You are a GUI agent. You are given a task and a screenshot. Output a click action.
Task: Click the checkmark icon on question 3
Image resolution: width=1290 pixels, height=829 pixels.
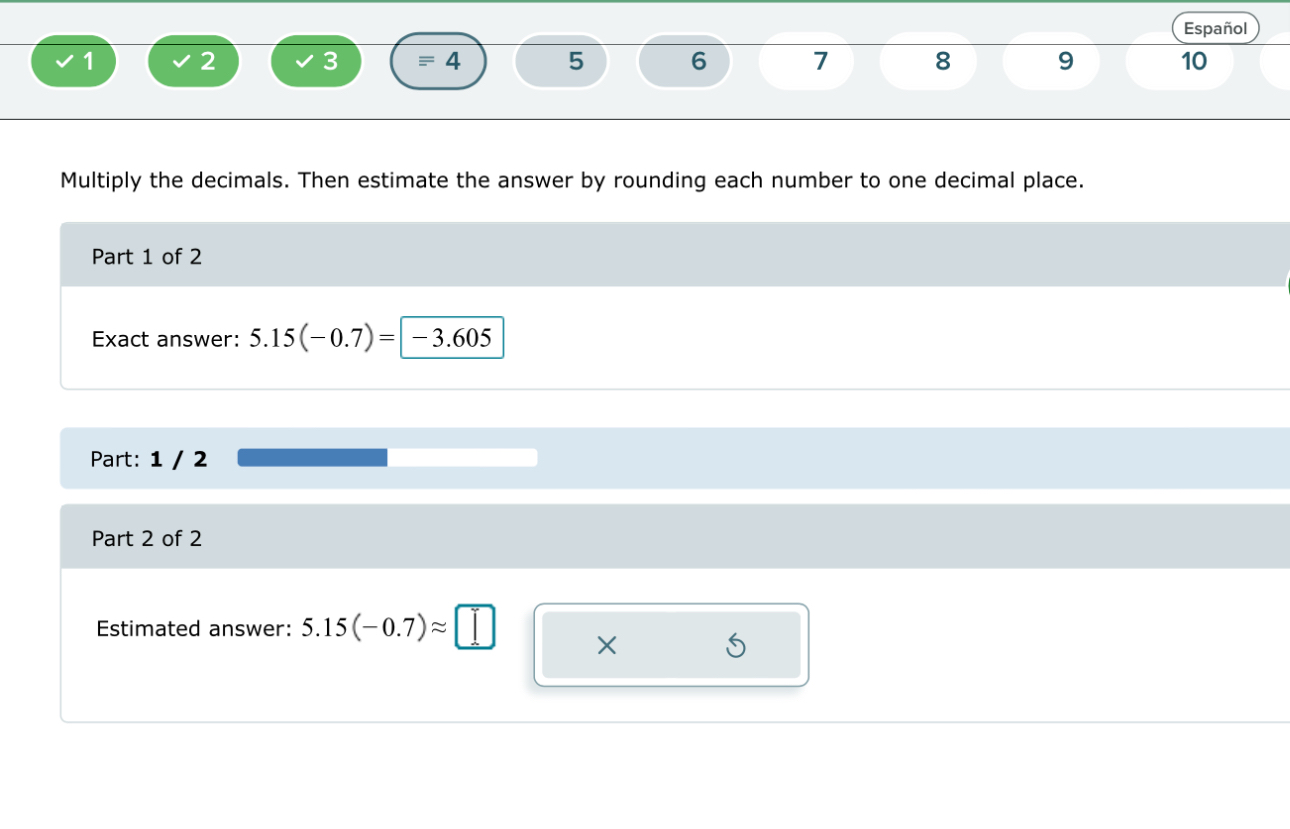[302, 61]
